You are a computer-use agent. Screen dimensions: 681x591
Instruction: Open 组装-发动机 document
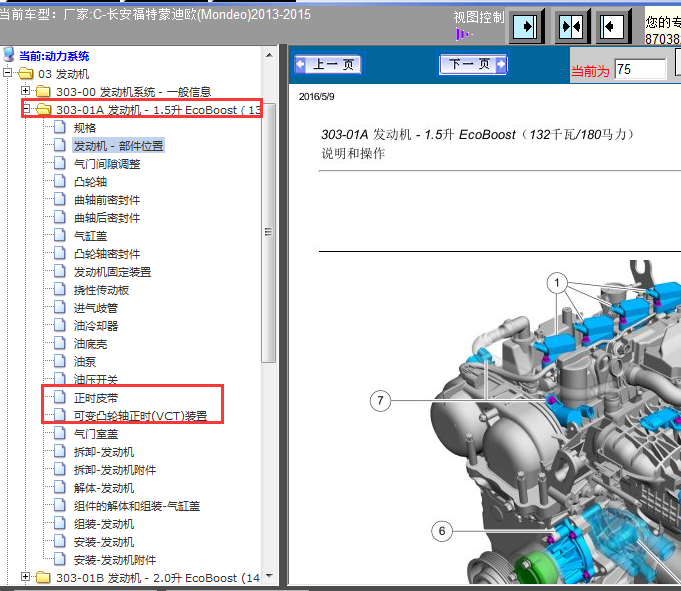[104, 524]
